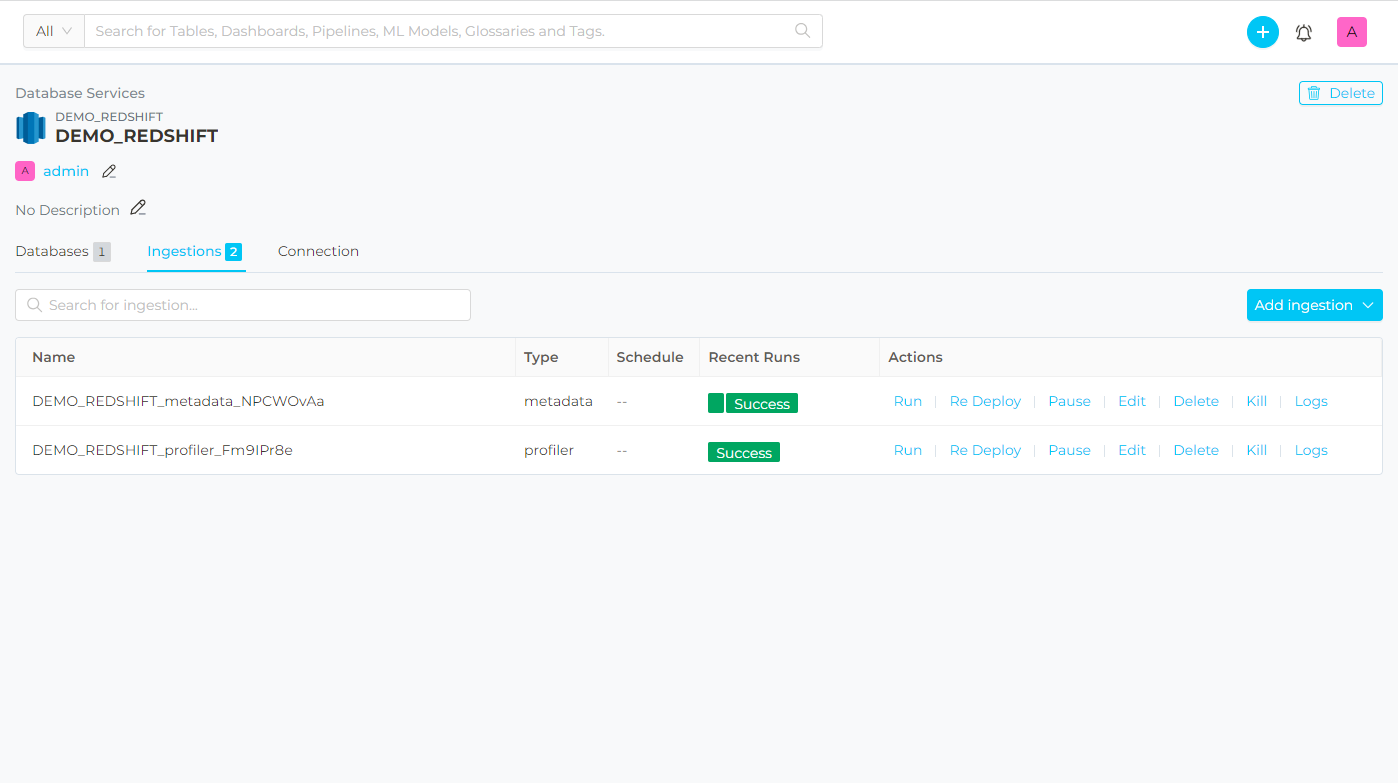Click the Delete service button

[1340, 93]
